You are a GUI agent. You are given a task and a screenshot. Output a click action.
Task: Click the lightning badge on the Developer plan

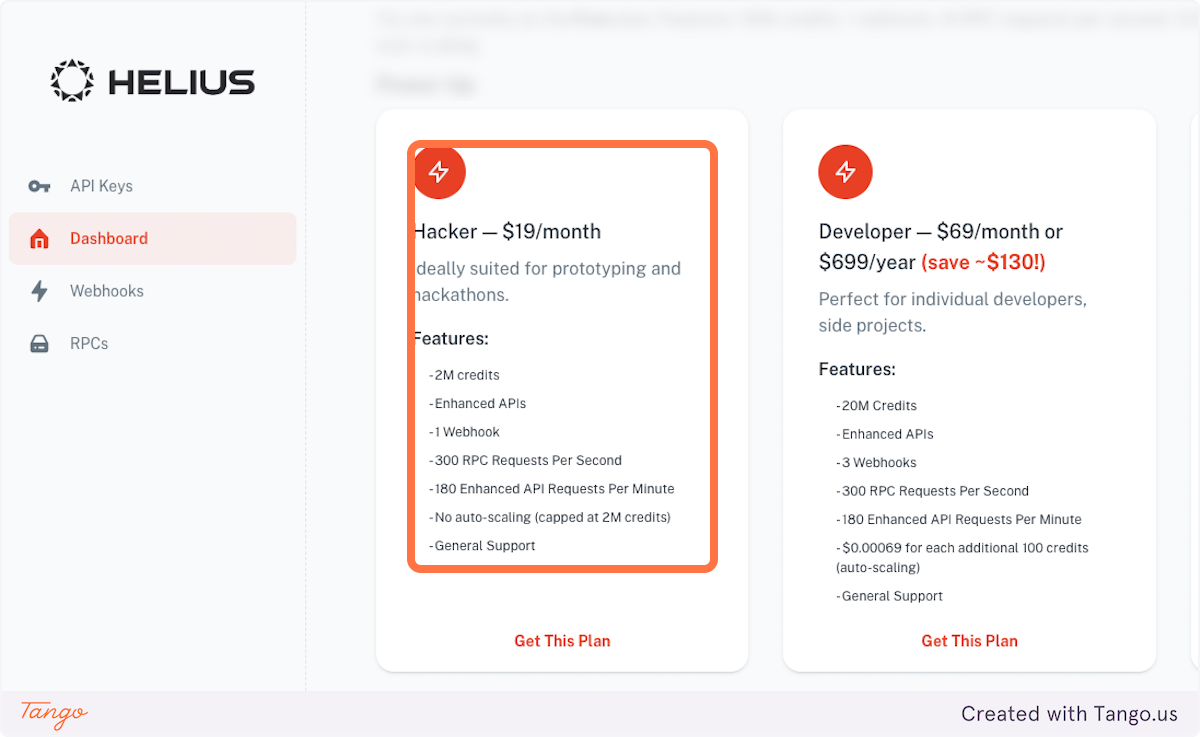click(845, 172)
